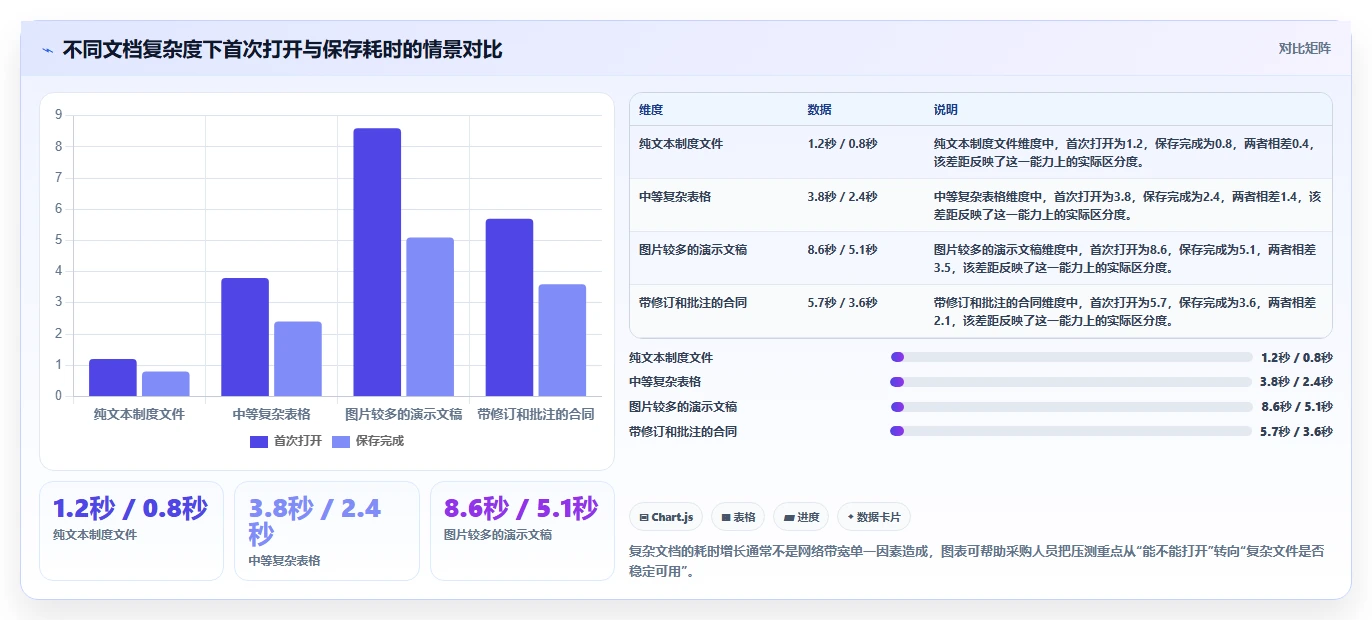Toggle the 保存完成 legend color swatch
Screen dimensions: 1372x620
tap(341, 441)
